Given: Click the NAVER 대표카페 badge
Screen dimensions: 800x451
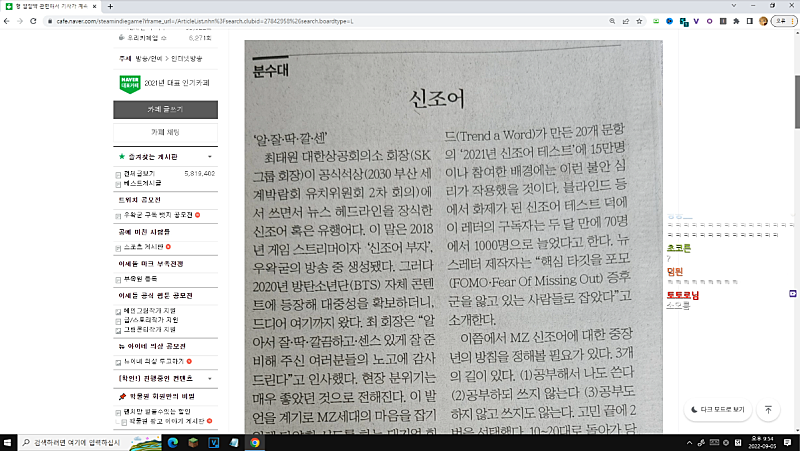Looking at the screenshot, I should click(130, 84).
